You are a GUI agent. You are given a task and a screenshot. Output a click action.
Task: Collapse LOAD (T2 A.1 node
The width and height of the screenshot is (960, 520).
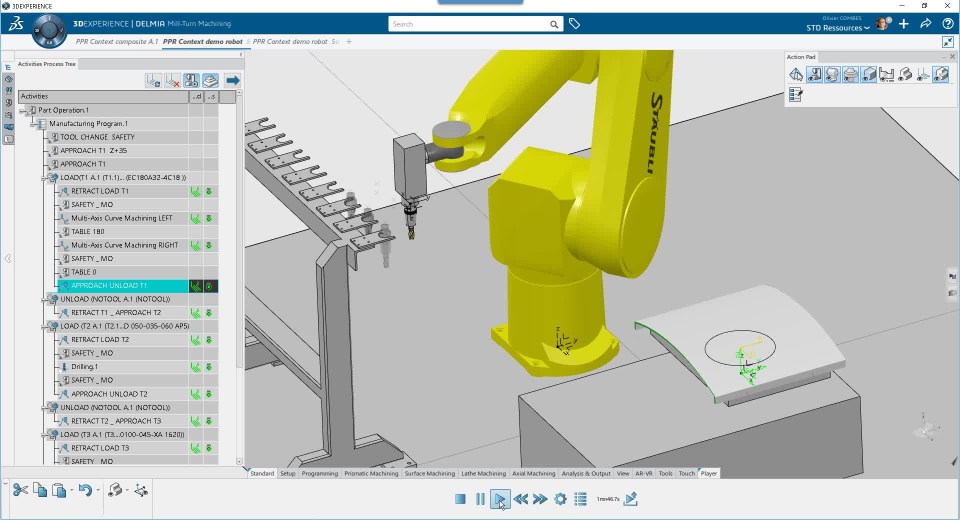[x=45, y=326]
